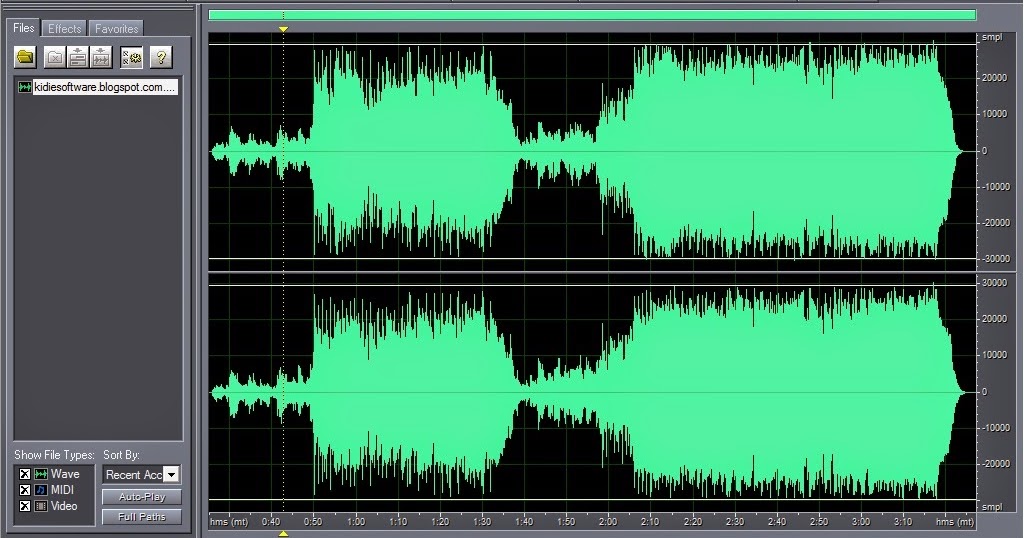Click 2:10 on the time ruler
This screenshot has height=538, width=1024.
(x=650, y=522)
